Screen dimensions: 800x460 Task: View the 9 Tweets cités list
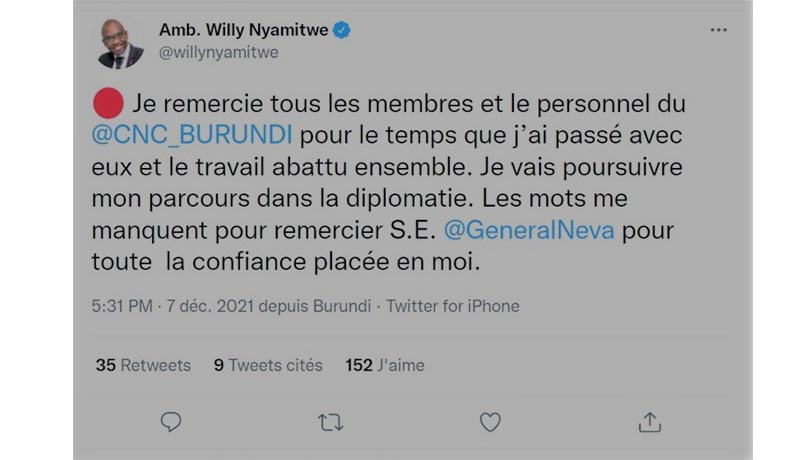268,365
